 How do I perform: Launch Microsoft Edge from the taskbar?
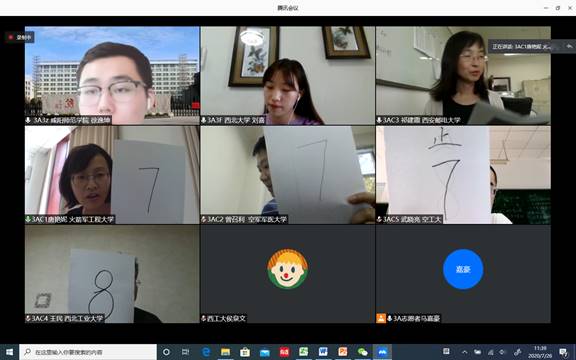pyautogui.click(x=206, y=352)
